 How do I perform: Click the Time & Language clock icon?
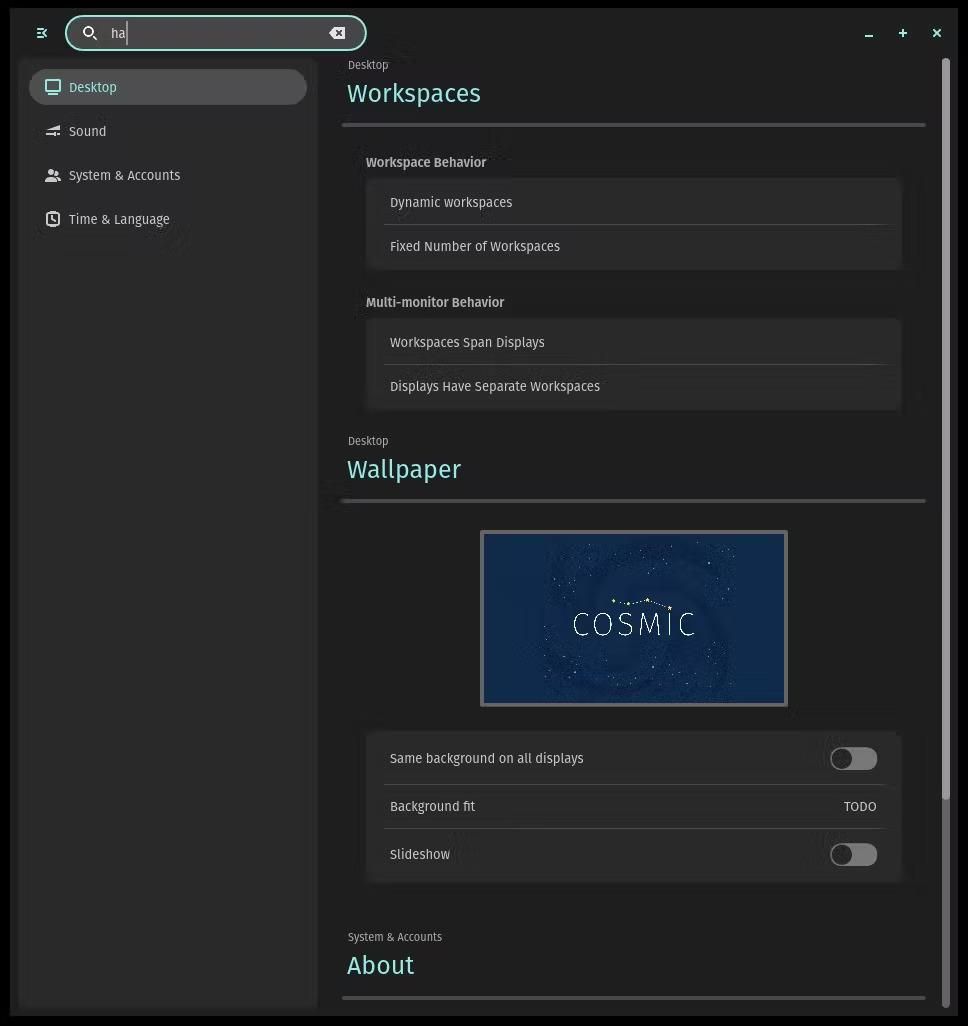[53, 219]
